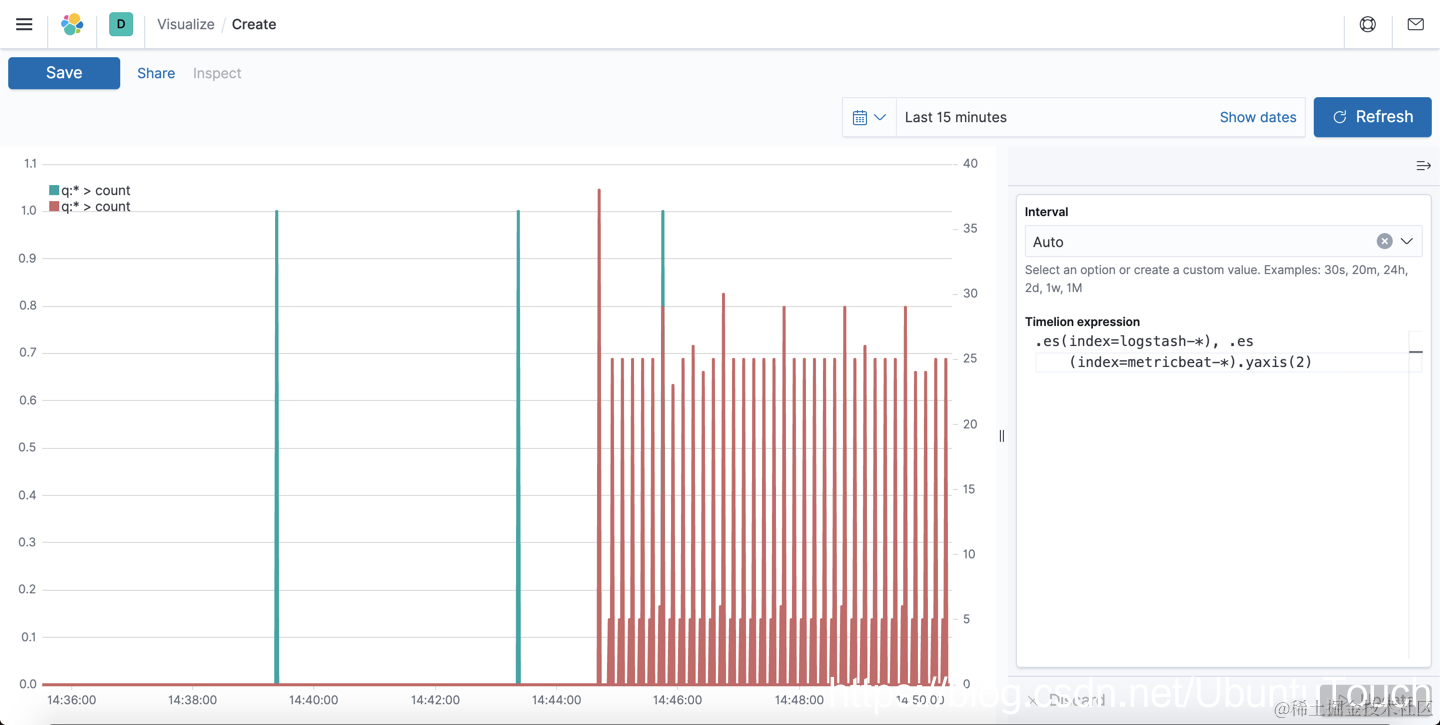This screenshot has height=725, width=1440.
Task: Go to Visualize breadcrumb
Action: tap(186, 24)
